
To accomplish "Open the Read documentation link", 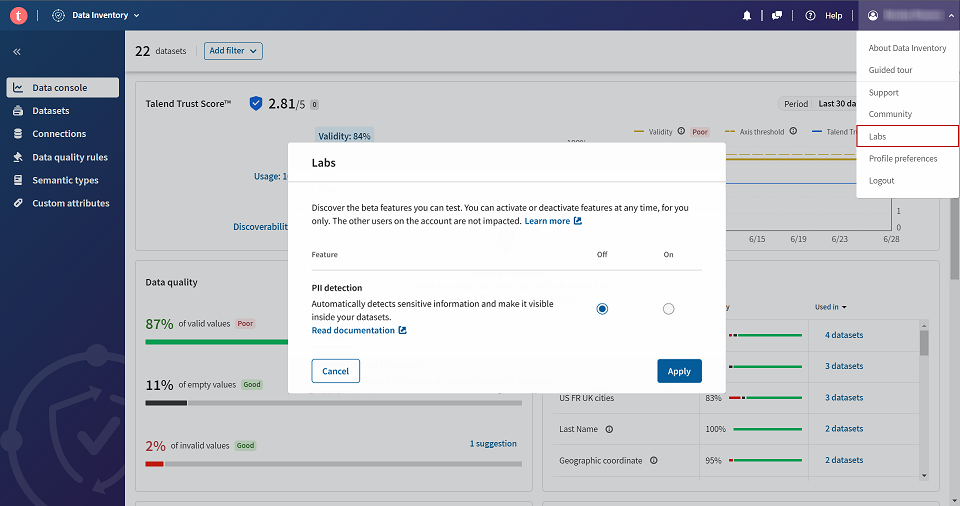I will (x=353, y=330).
